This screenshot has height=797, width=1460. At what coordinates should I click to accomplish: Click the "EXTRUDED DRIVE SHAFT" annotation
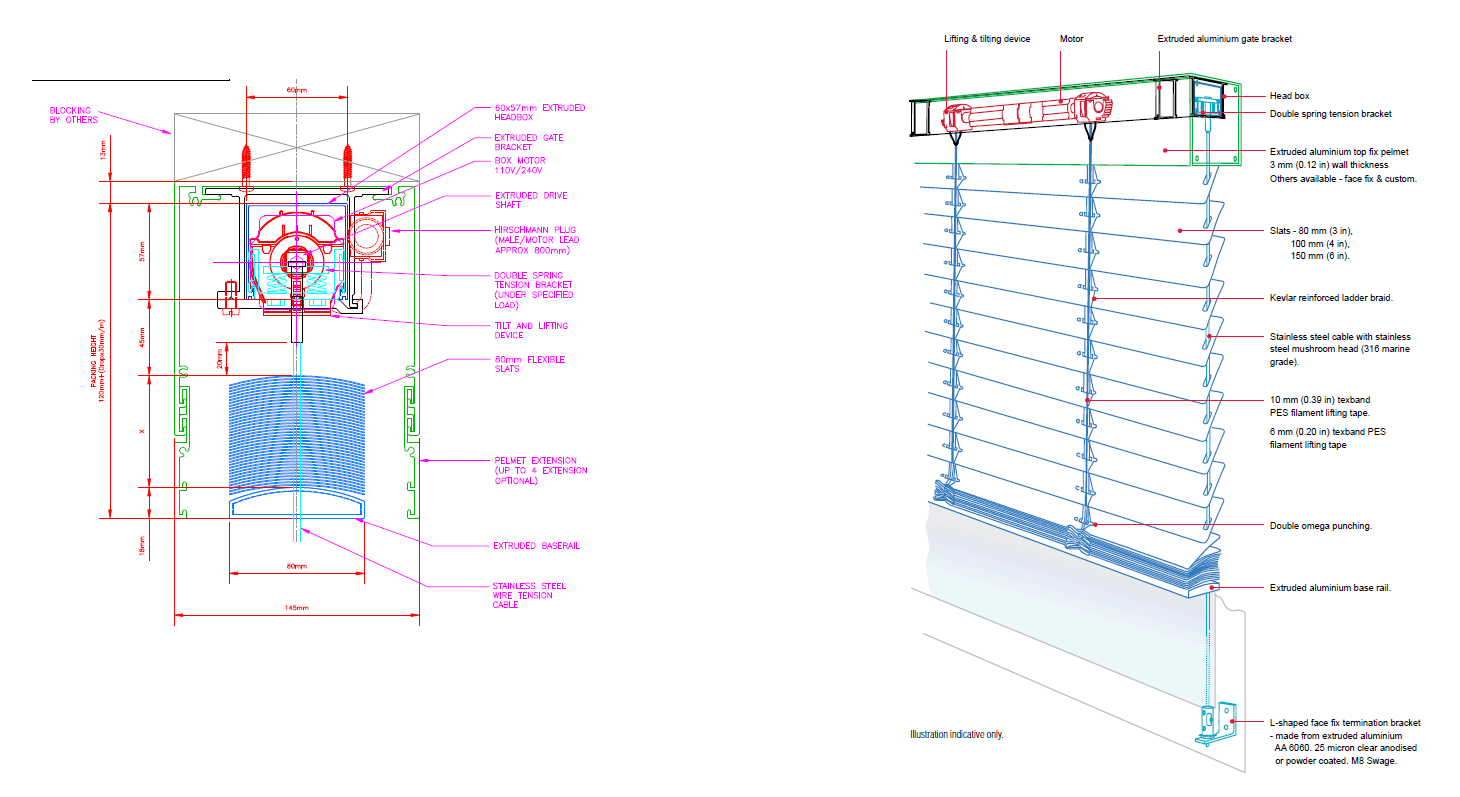click(532, 200)
